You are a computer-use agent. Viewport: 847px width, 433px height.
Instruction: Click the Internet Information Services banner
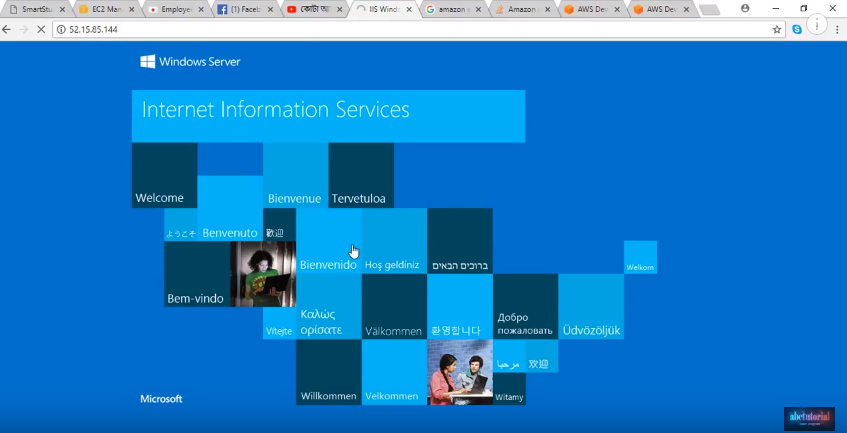point(328,116)
